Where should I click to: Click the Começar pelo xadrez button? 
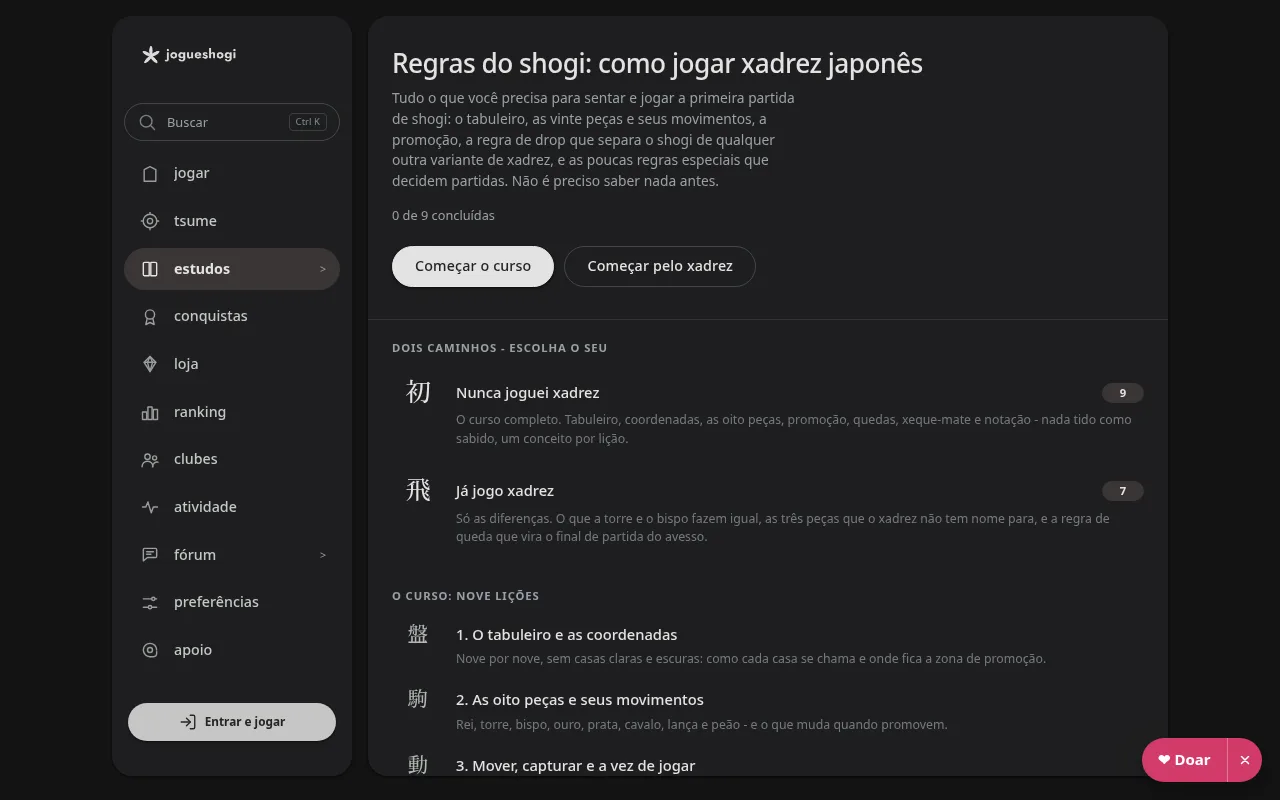pyautogui.click(x=660, y=266)
